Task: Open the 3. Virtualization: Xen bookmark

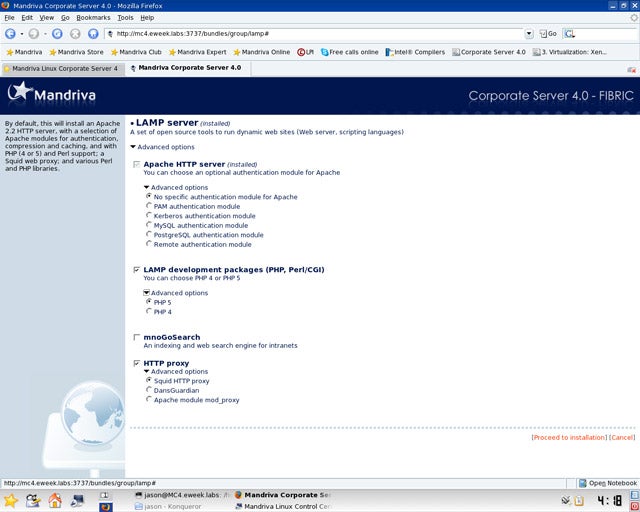Action: (570, 52)
